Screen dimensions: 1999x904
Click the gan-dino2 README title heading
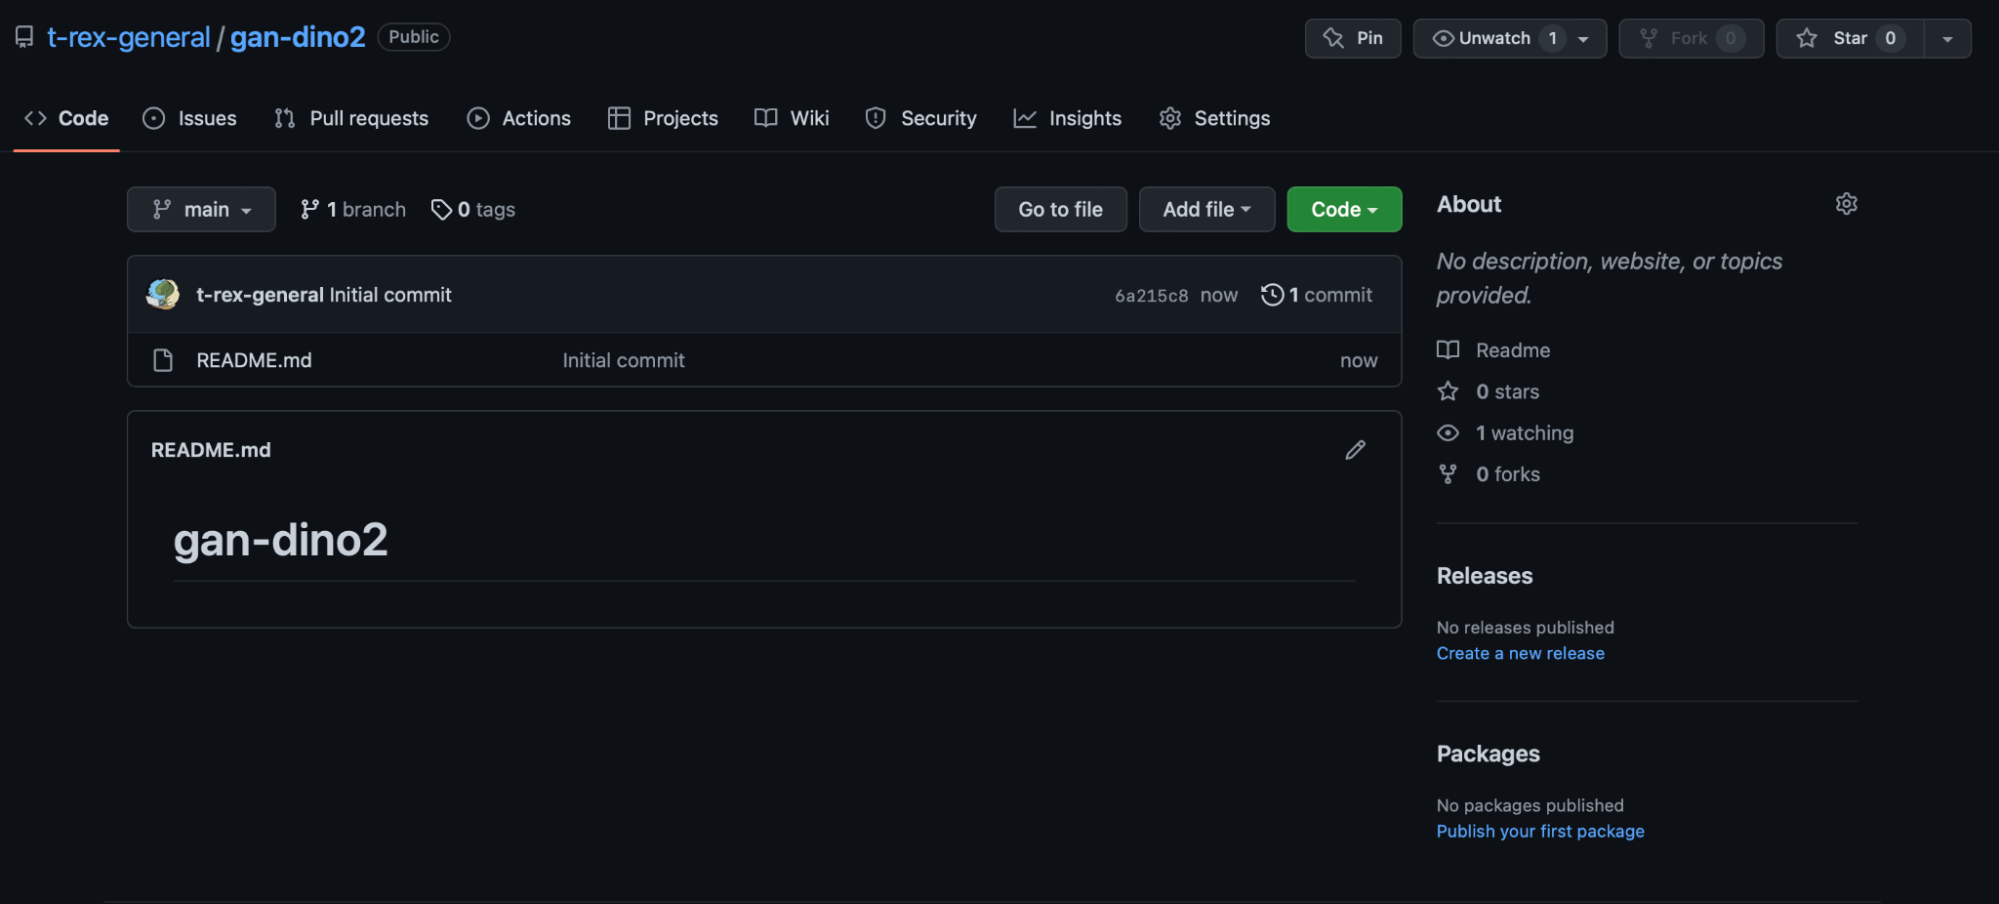click(281, 540)
